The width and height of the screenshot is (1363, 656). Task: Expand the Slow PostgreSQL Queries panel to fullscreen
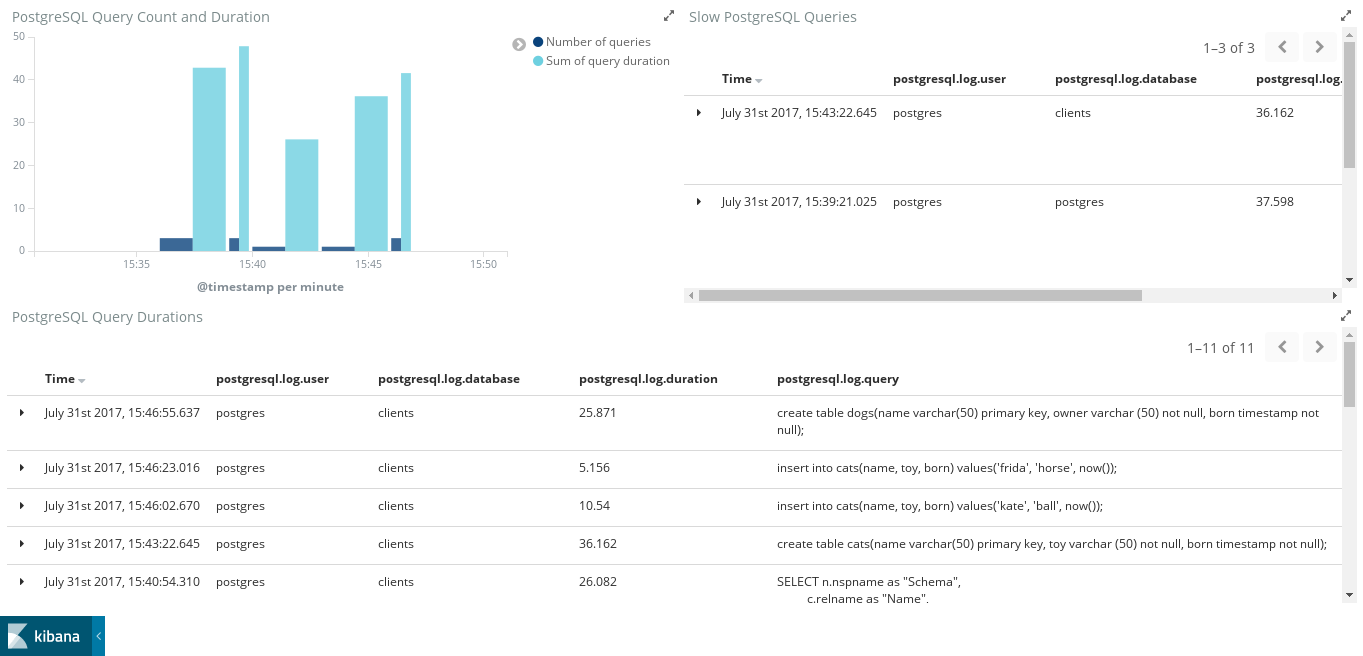(1346, 14)
